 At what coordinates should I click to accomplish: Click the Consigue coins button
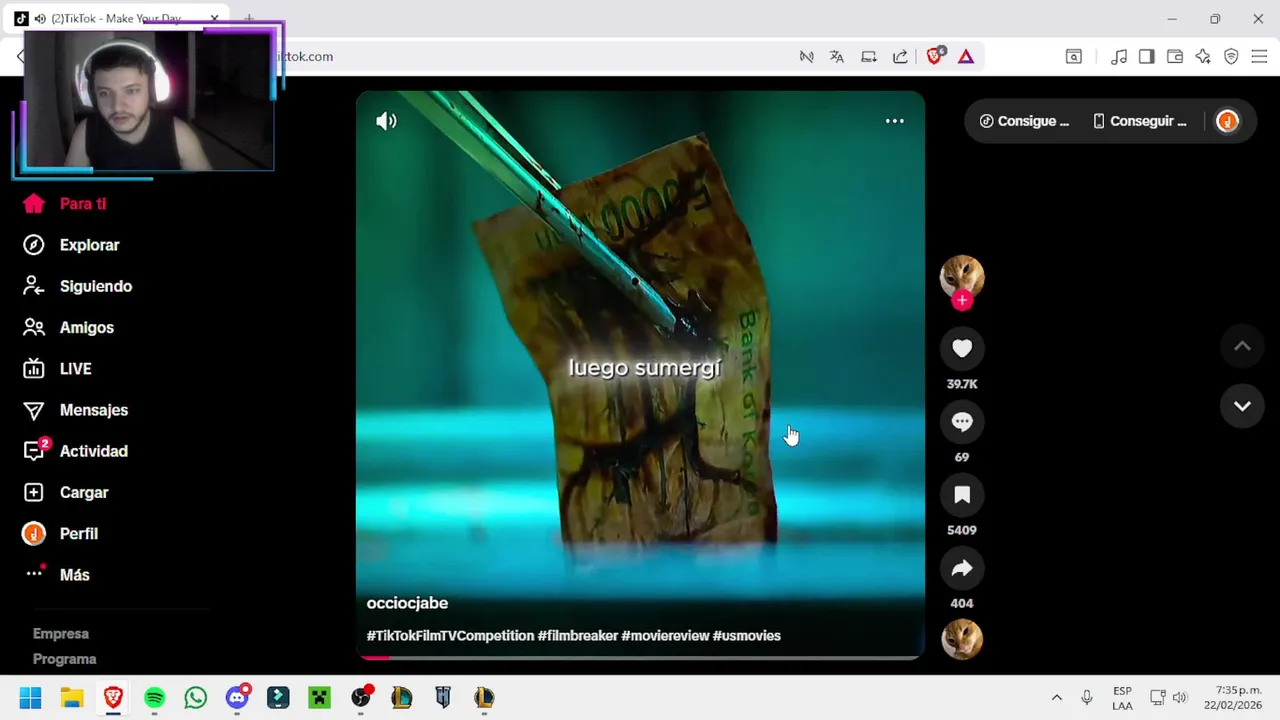pos(1024,121)
